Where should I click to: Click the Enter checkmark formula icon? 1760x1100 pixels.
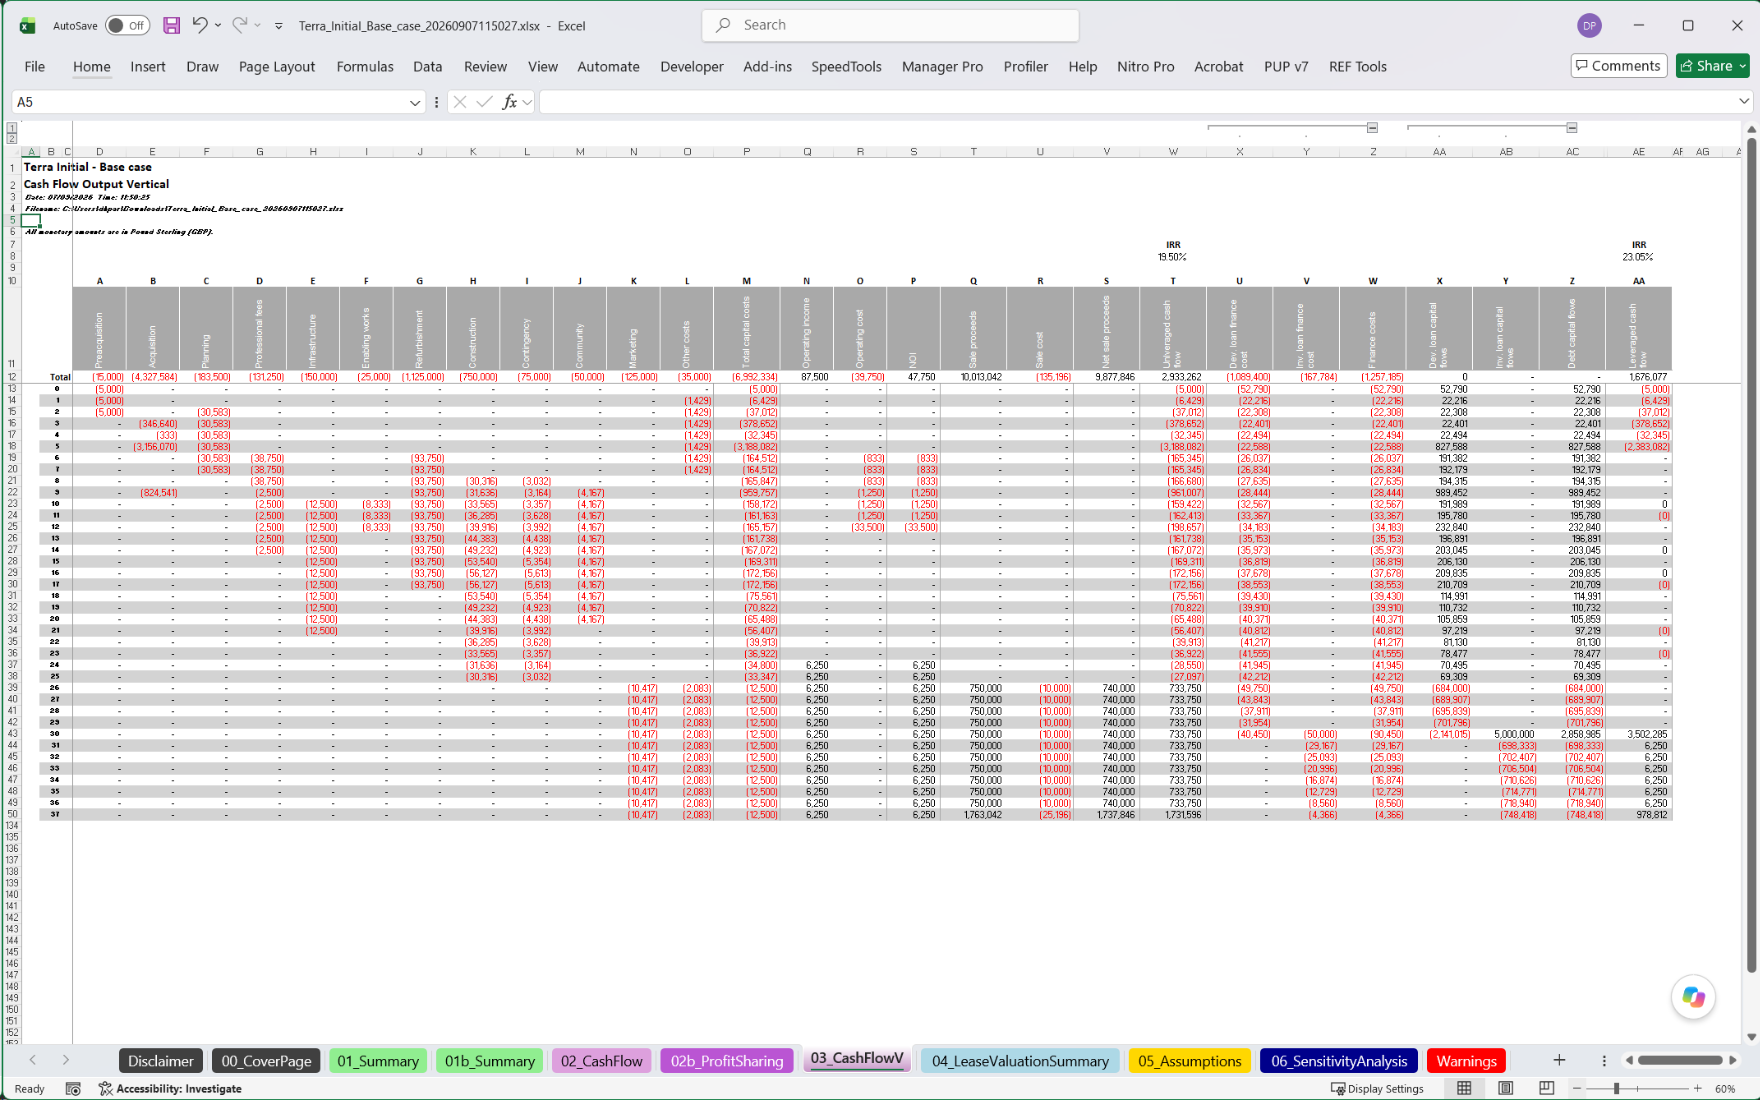pyautogui.click(x=485, y=102)
